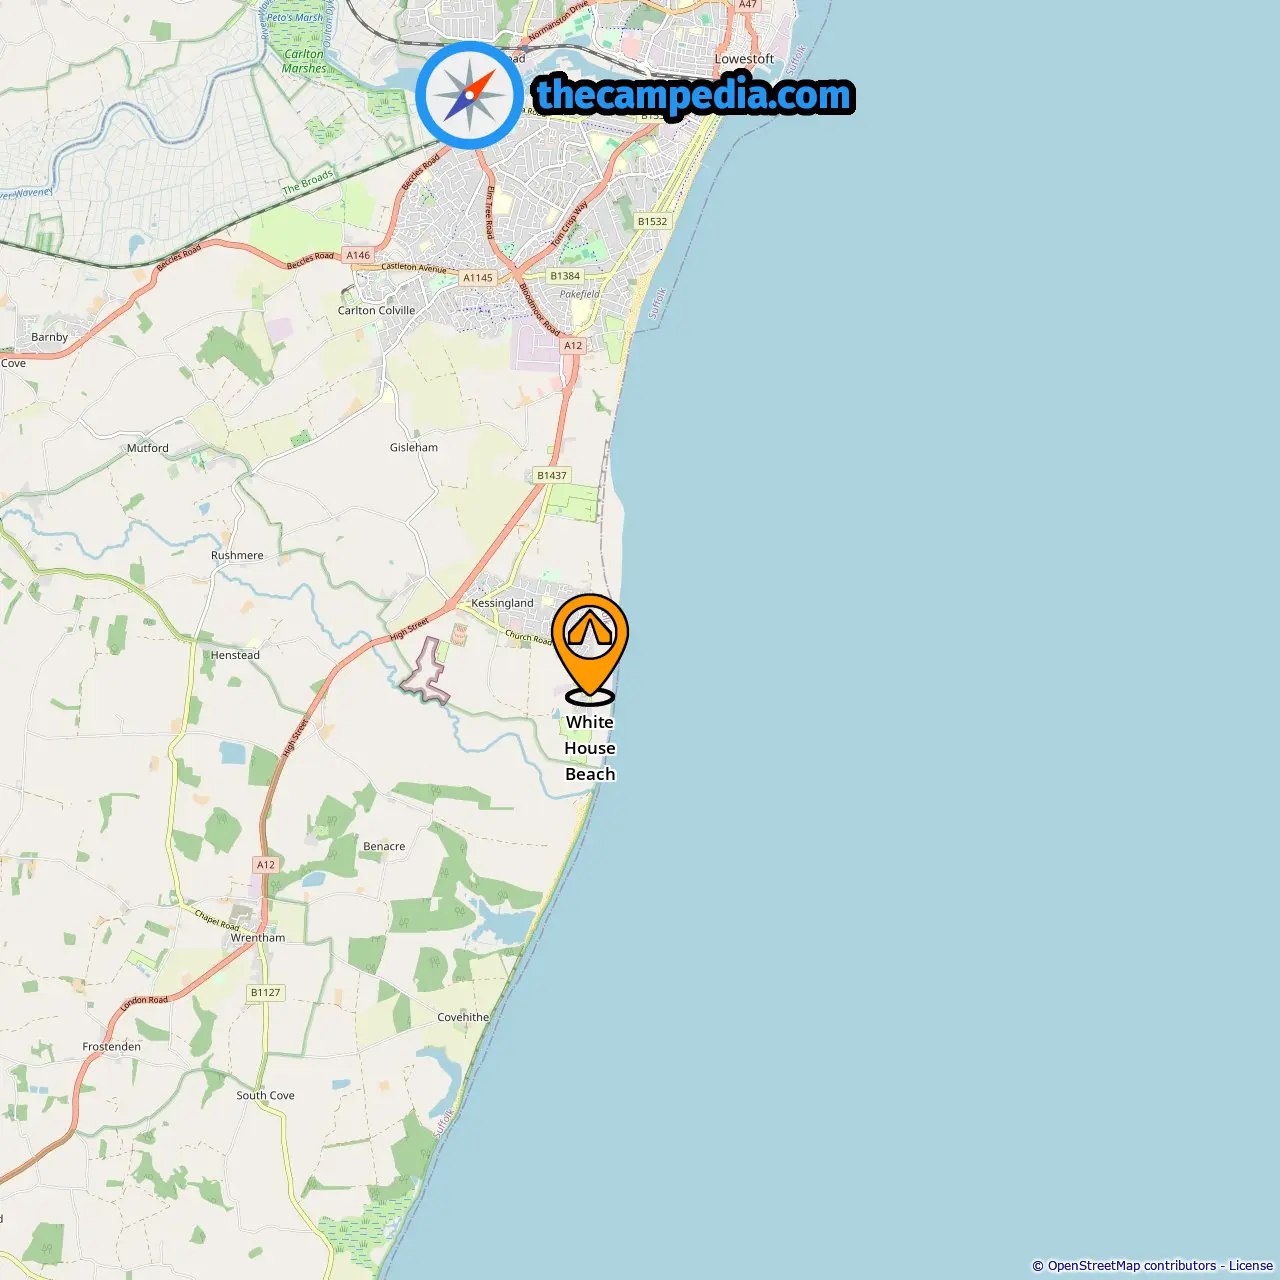Viewport: 1280px width, 1280px height.
Task: Click the Benacre place label
Action: 384,846
